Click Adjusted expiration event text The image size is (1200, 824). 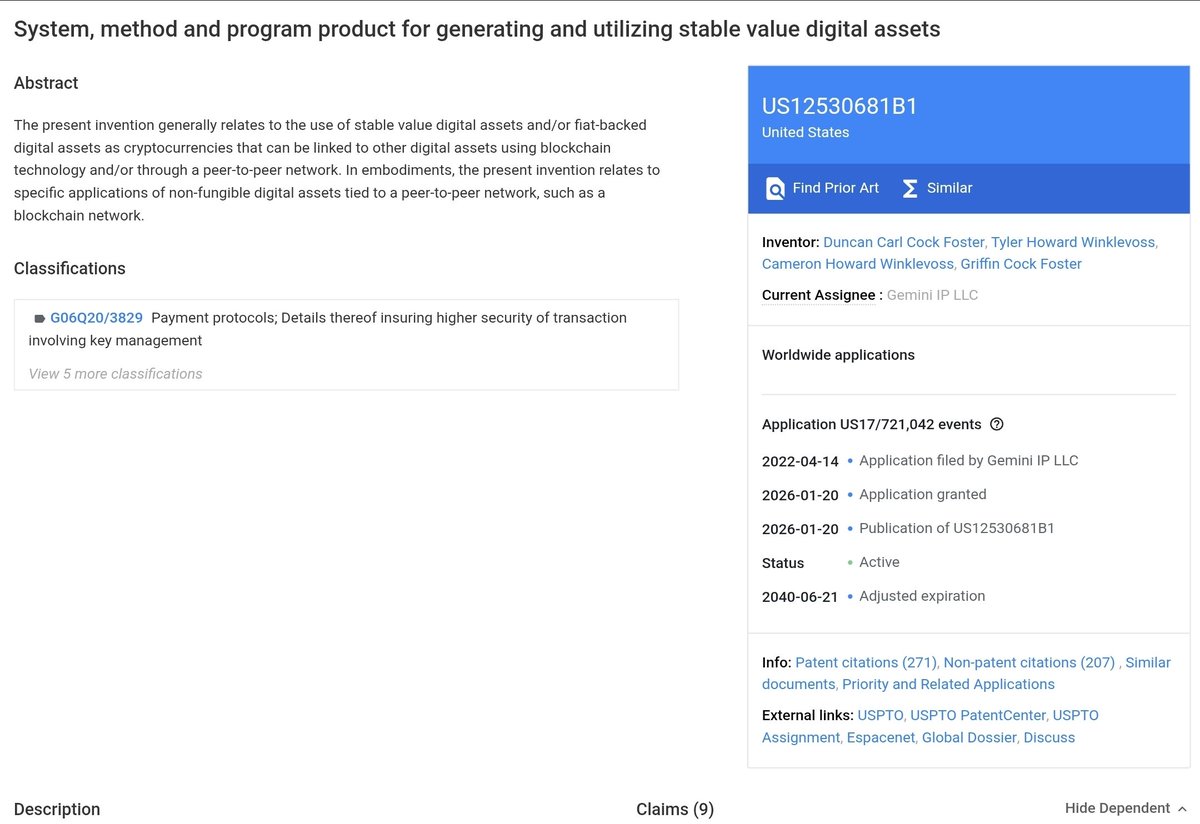click(922, 596)
